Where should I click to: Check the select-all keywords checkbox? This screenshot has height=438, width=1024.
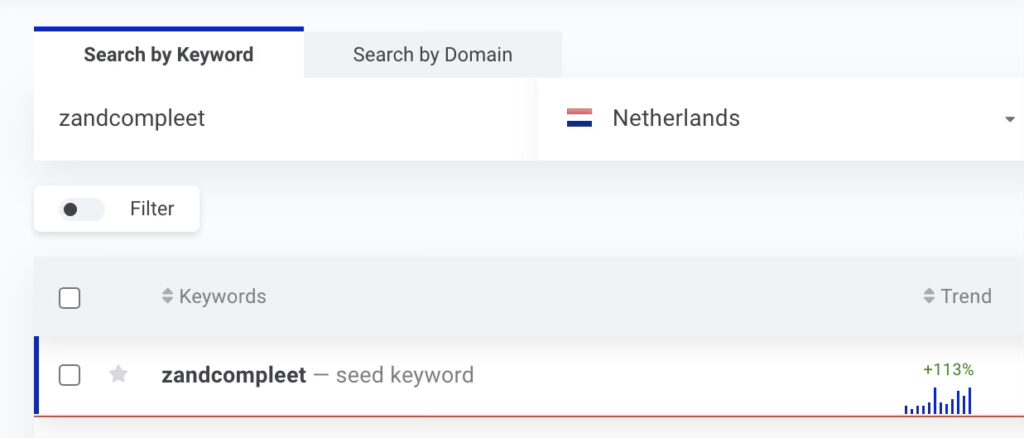click(70, 298)
